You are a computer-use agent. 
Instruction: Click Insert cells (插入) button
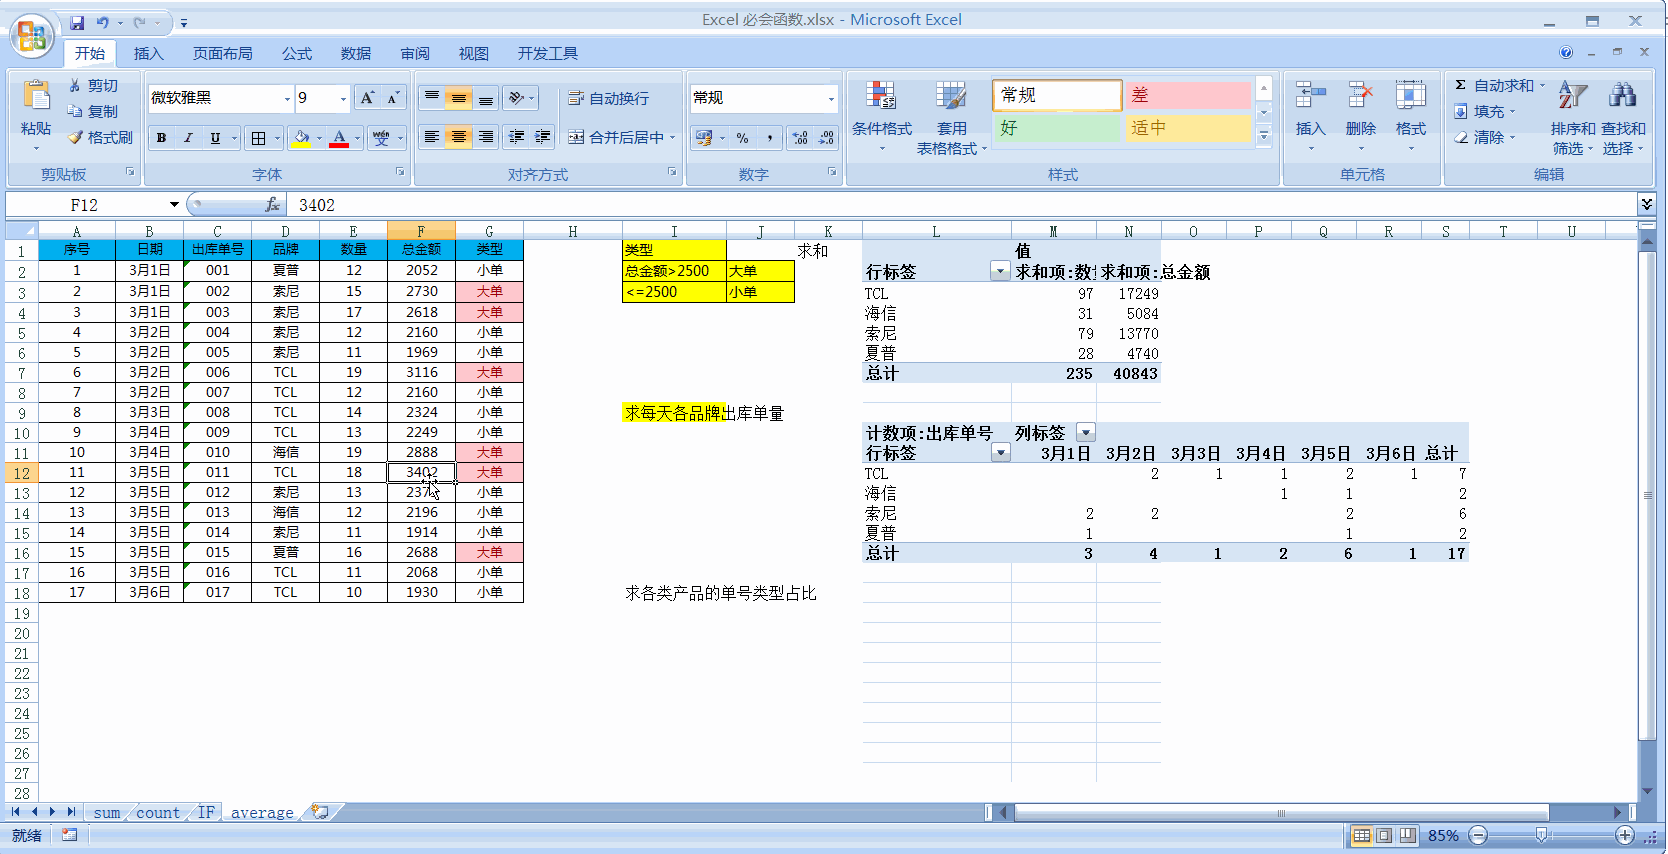(x=1310, y=118)
